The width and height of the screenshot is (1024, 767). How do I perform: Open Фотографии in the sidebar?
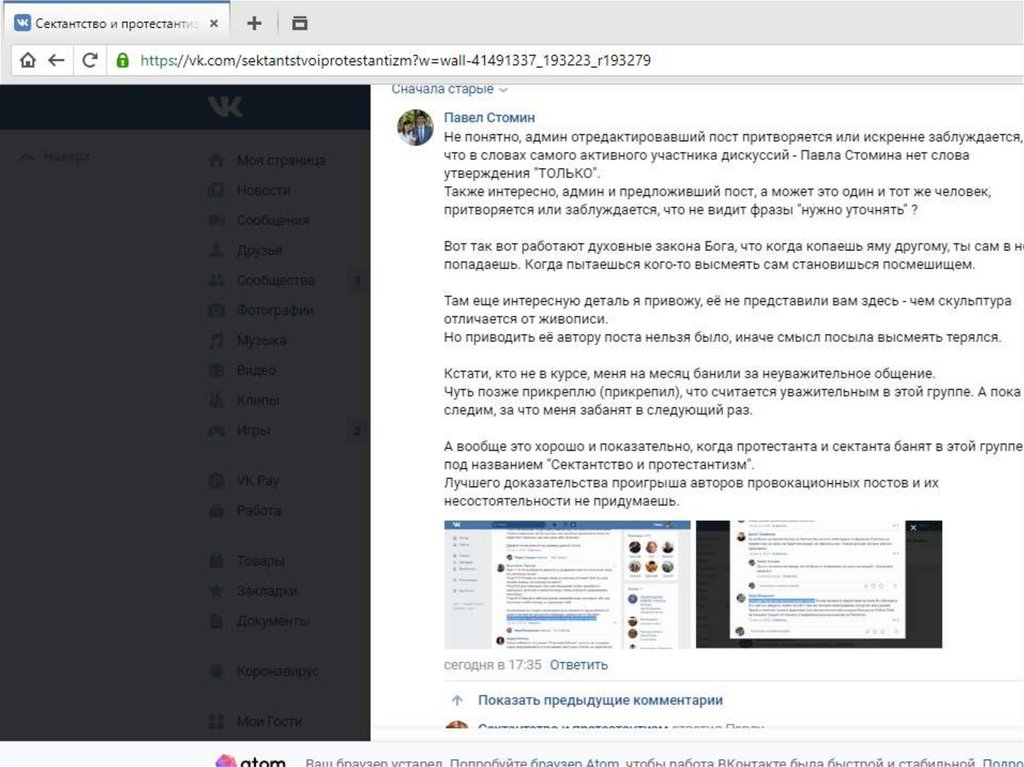pyautogui.click(x=275, y=310)
